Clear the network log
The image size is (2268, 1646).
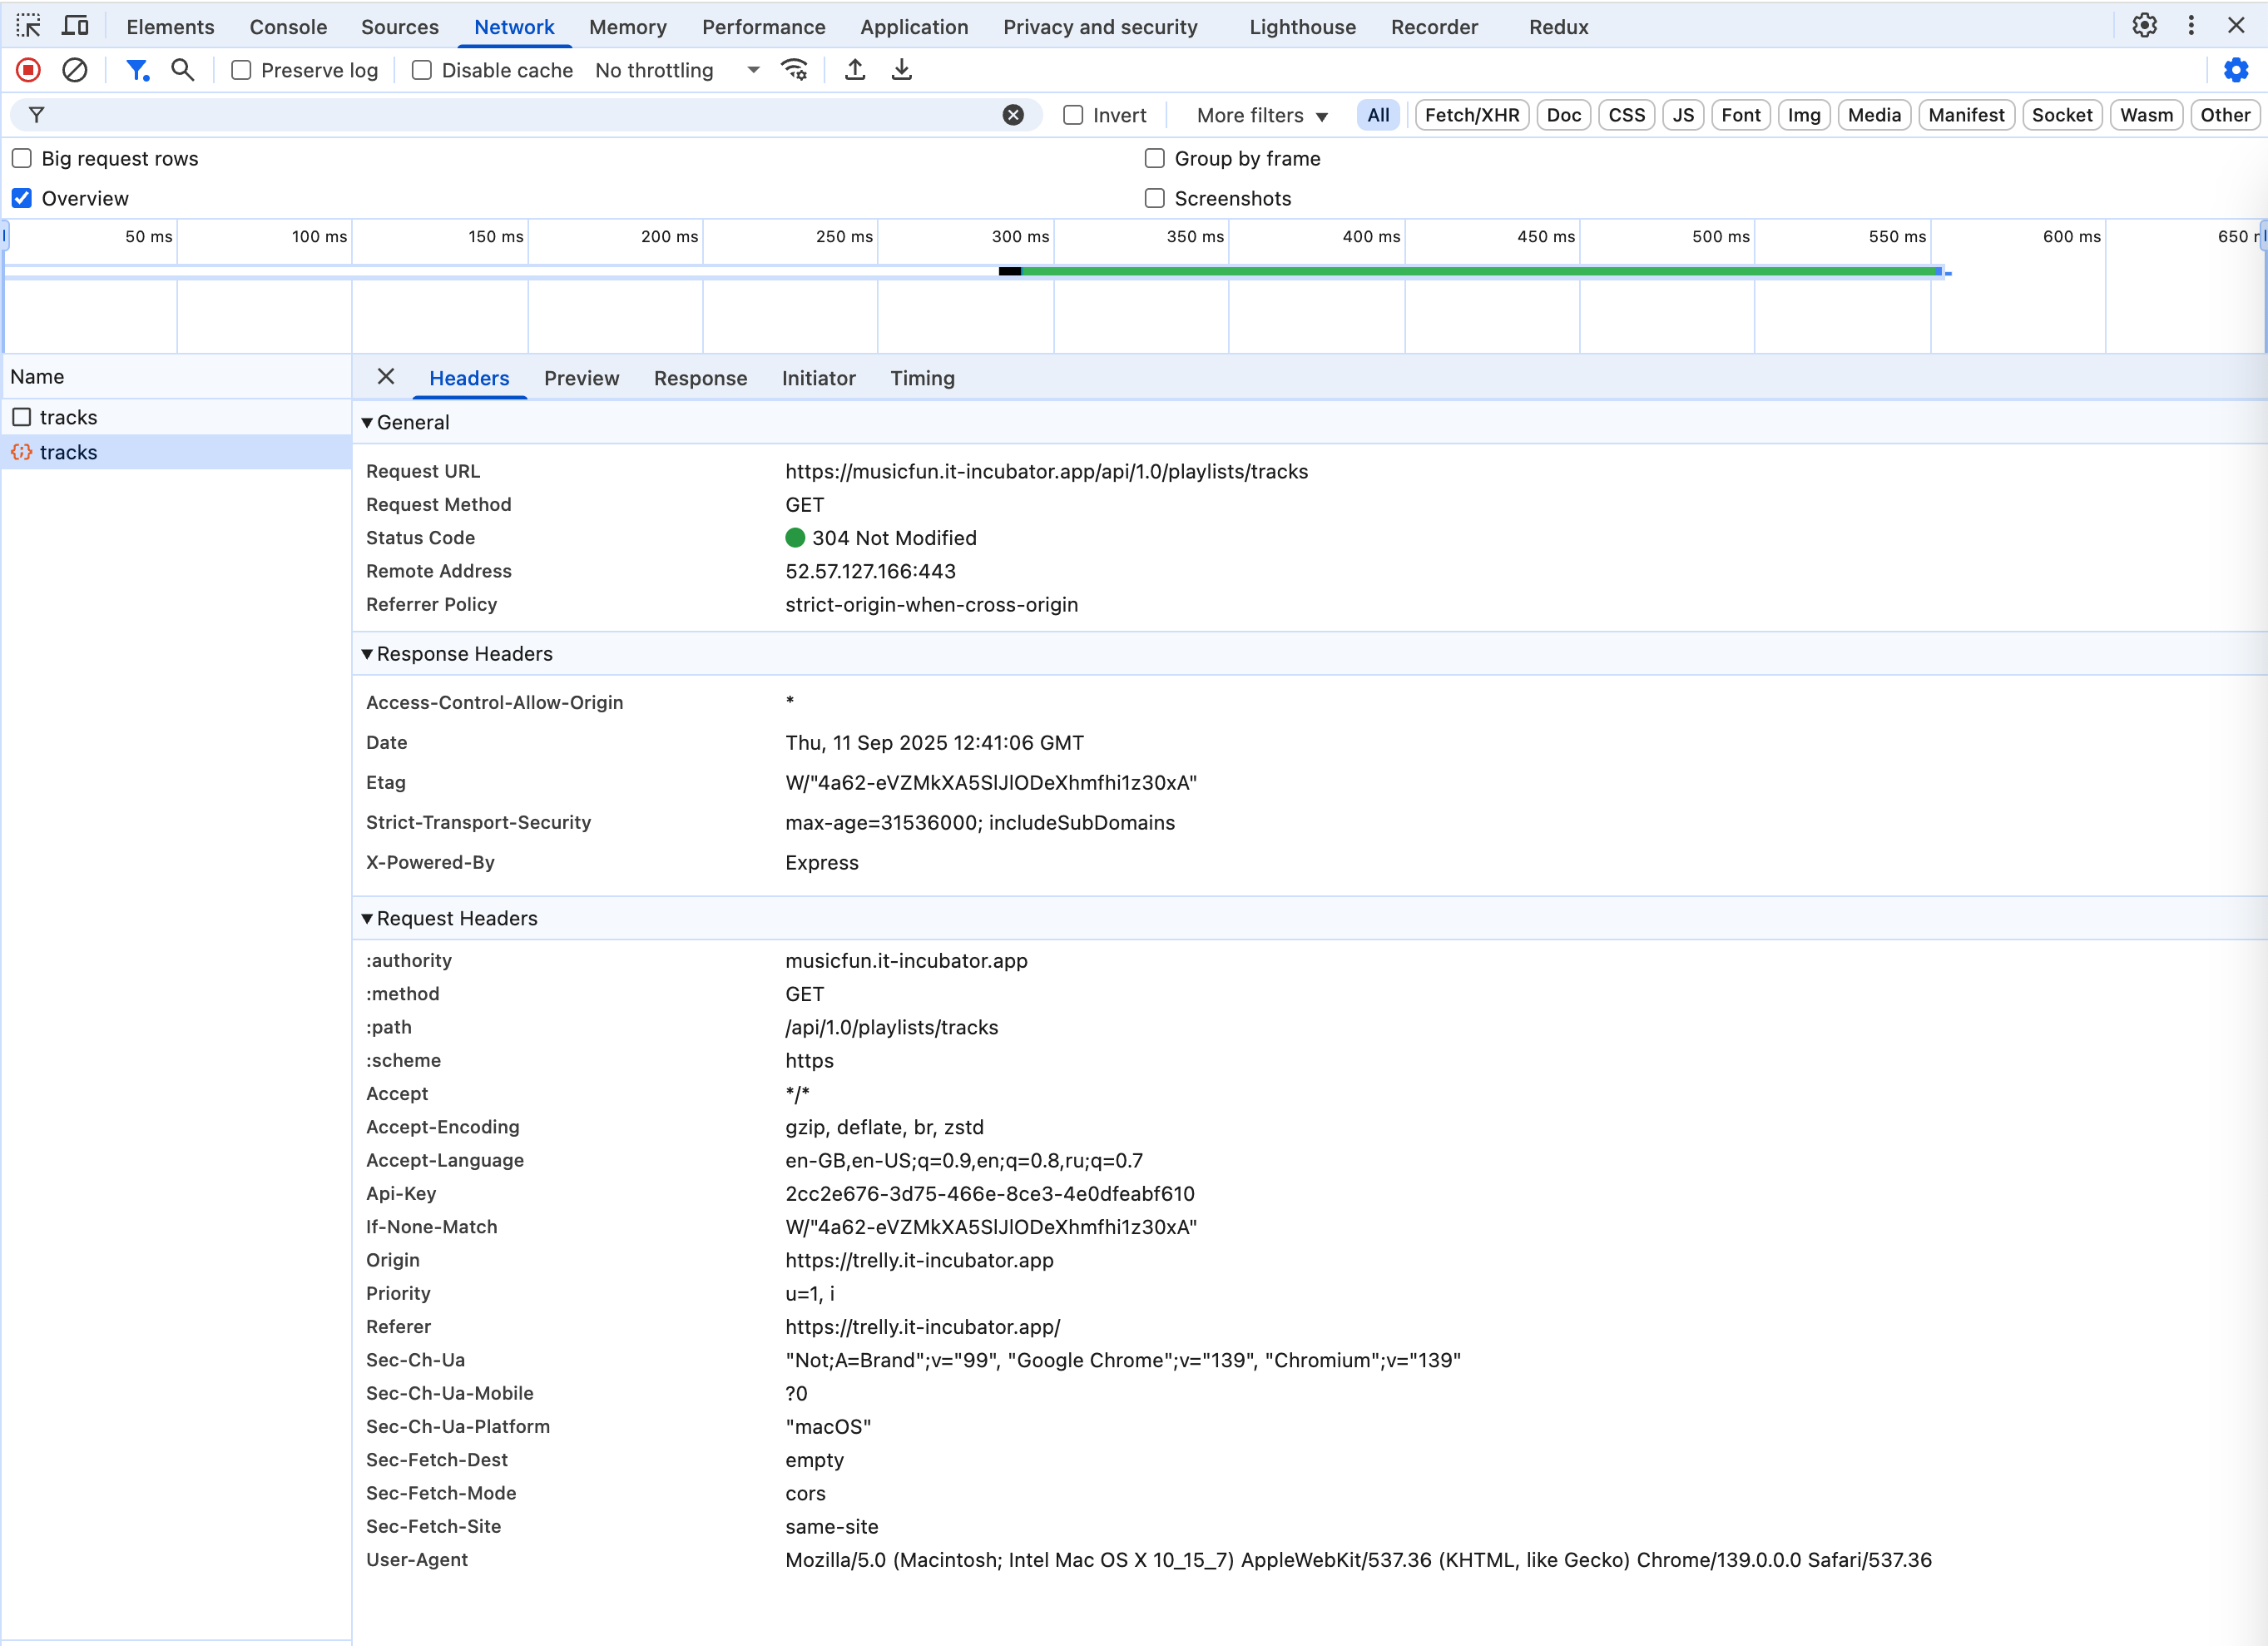[75, 70]
